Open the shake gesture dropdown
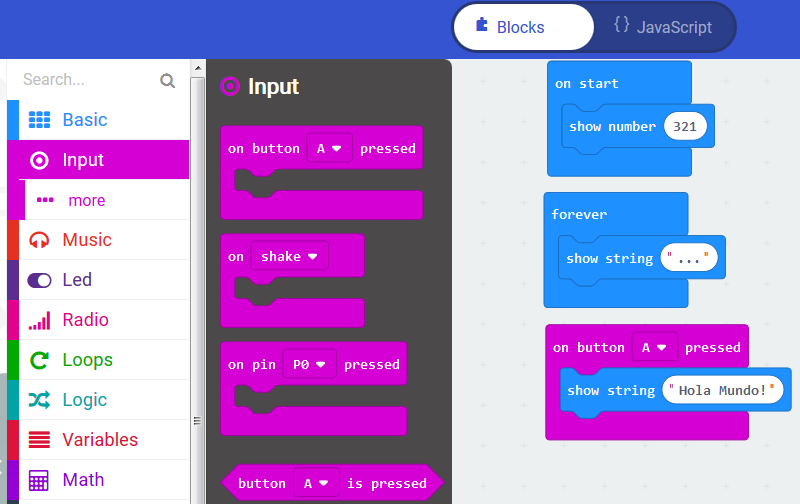The height and width of the screenshot is (504, 800). [289, 257]
